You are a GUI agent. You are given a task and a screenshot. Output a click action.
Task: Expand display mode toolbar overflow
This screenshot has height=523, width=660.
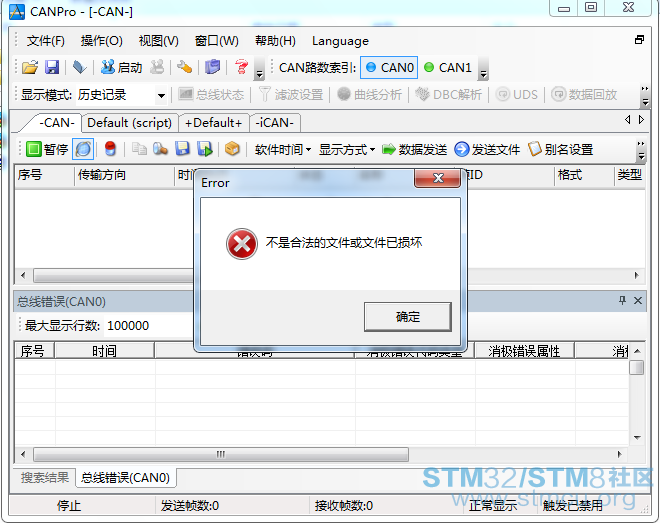coord(644,96)
